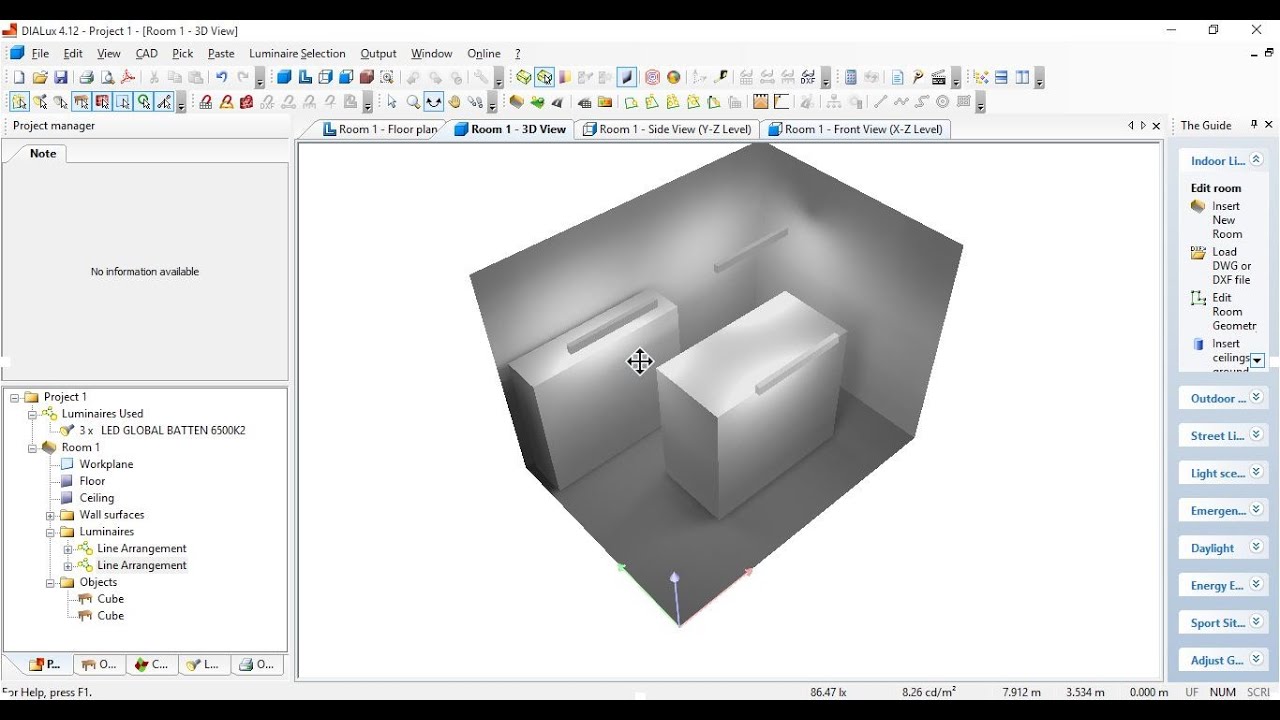Screen dimensions: 1280x720
Task: Activate the Pan hand tool
Action: 455,102
